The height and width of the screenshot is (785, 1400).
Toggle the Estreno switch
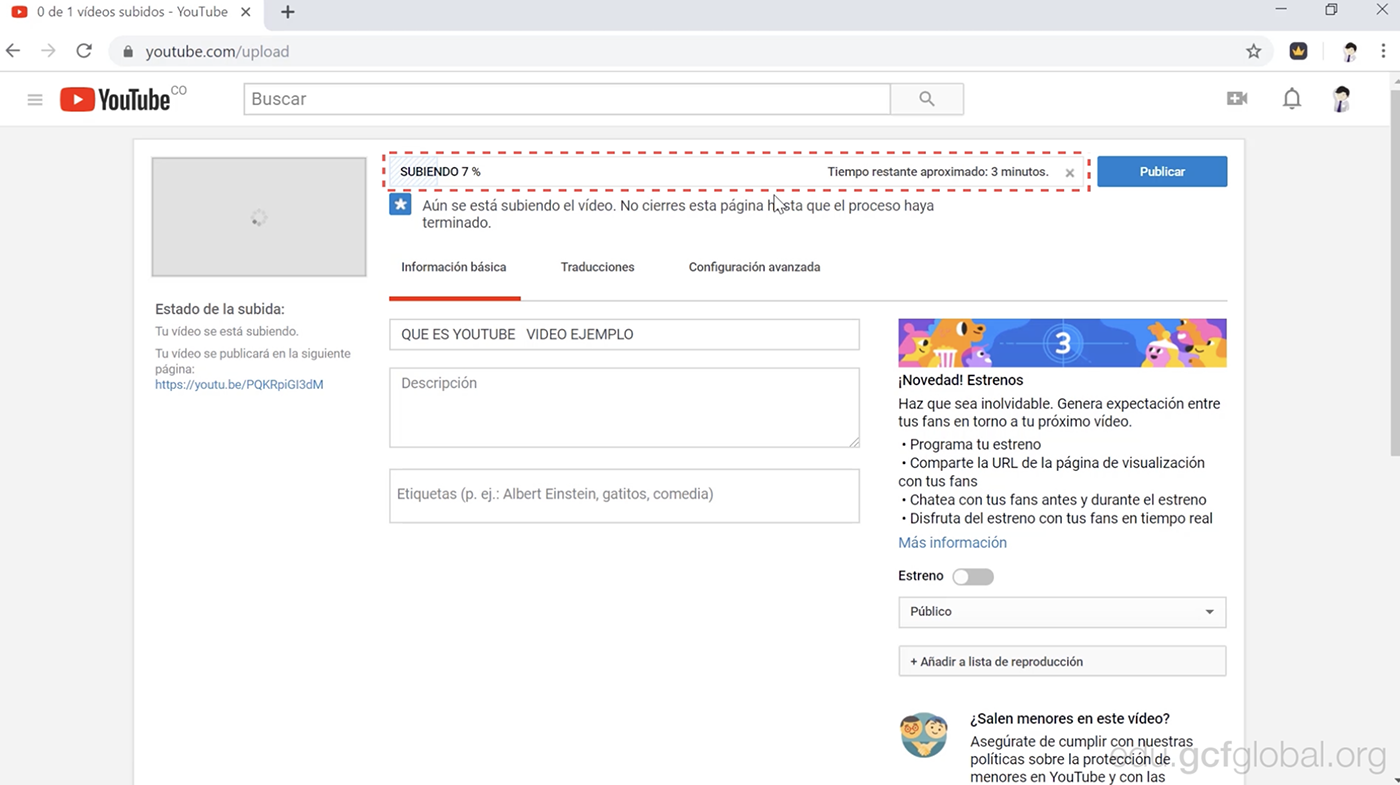point(973,577)
